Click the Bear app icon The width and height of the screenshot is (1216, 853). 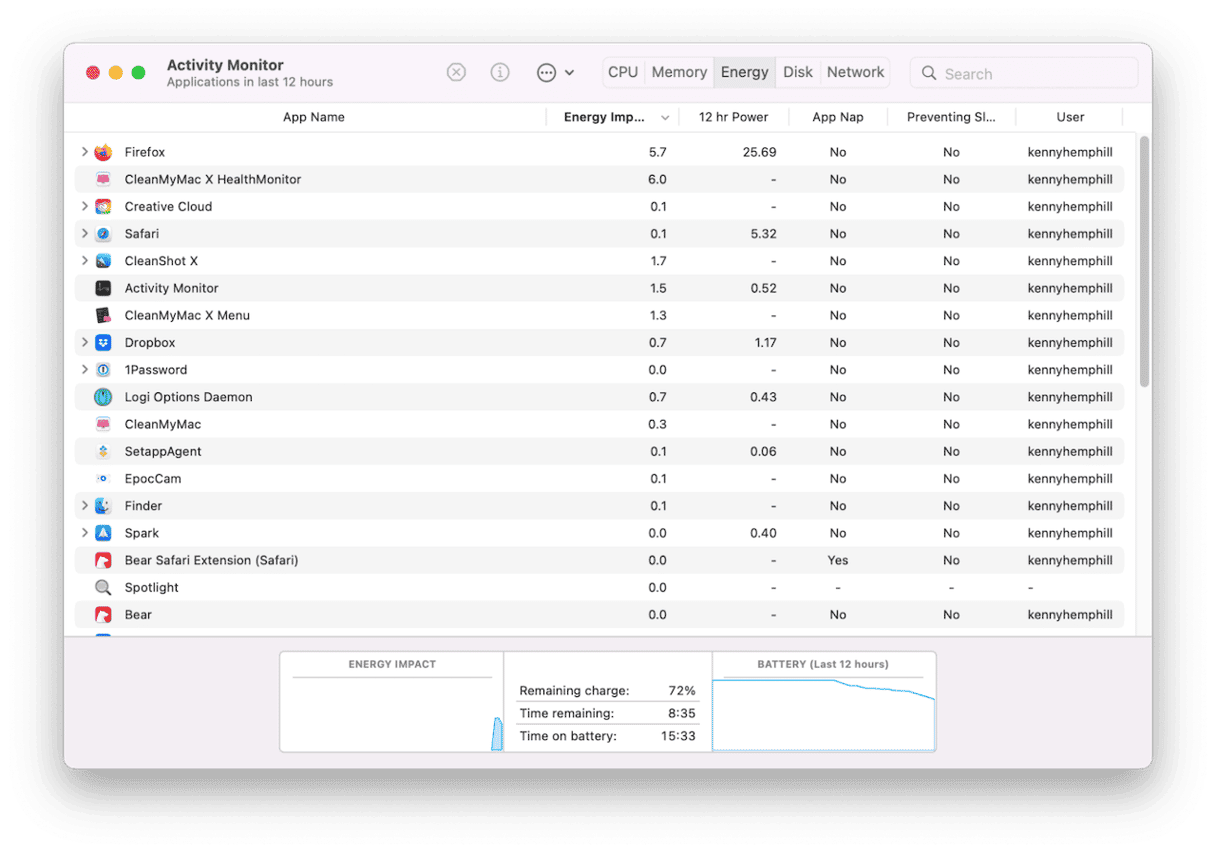[103, 615]
